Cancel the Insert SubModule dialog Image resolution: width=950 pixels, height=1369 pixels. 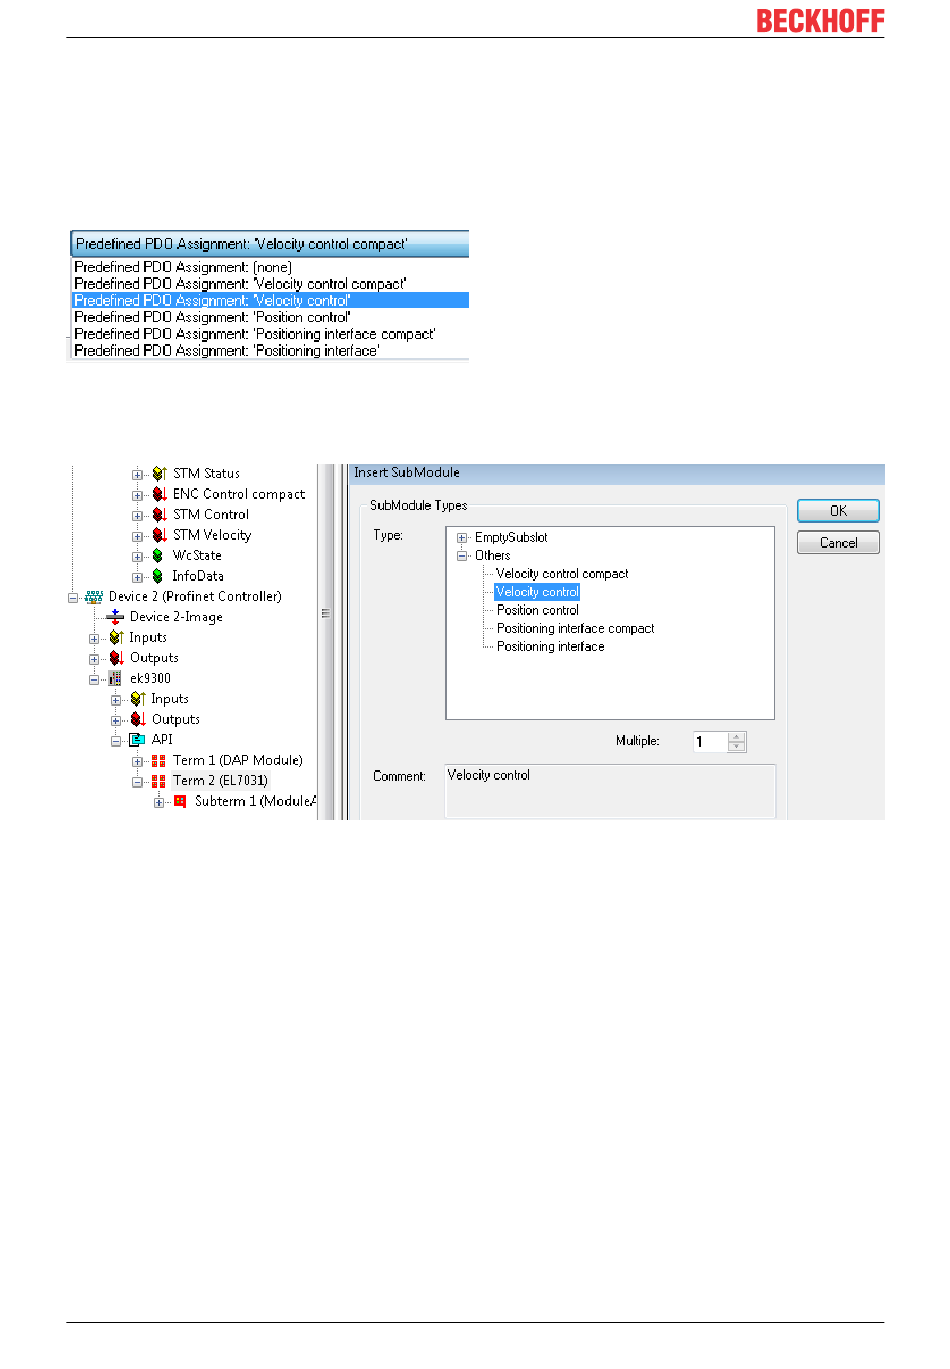tap(838, 543)
